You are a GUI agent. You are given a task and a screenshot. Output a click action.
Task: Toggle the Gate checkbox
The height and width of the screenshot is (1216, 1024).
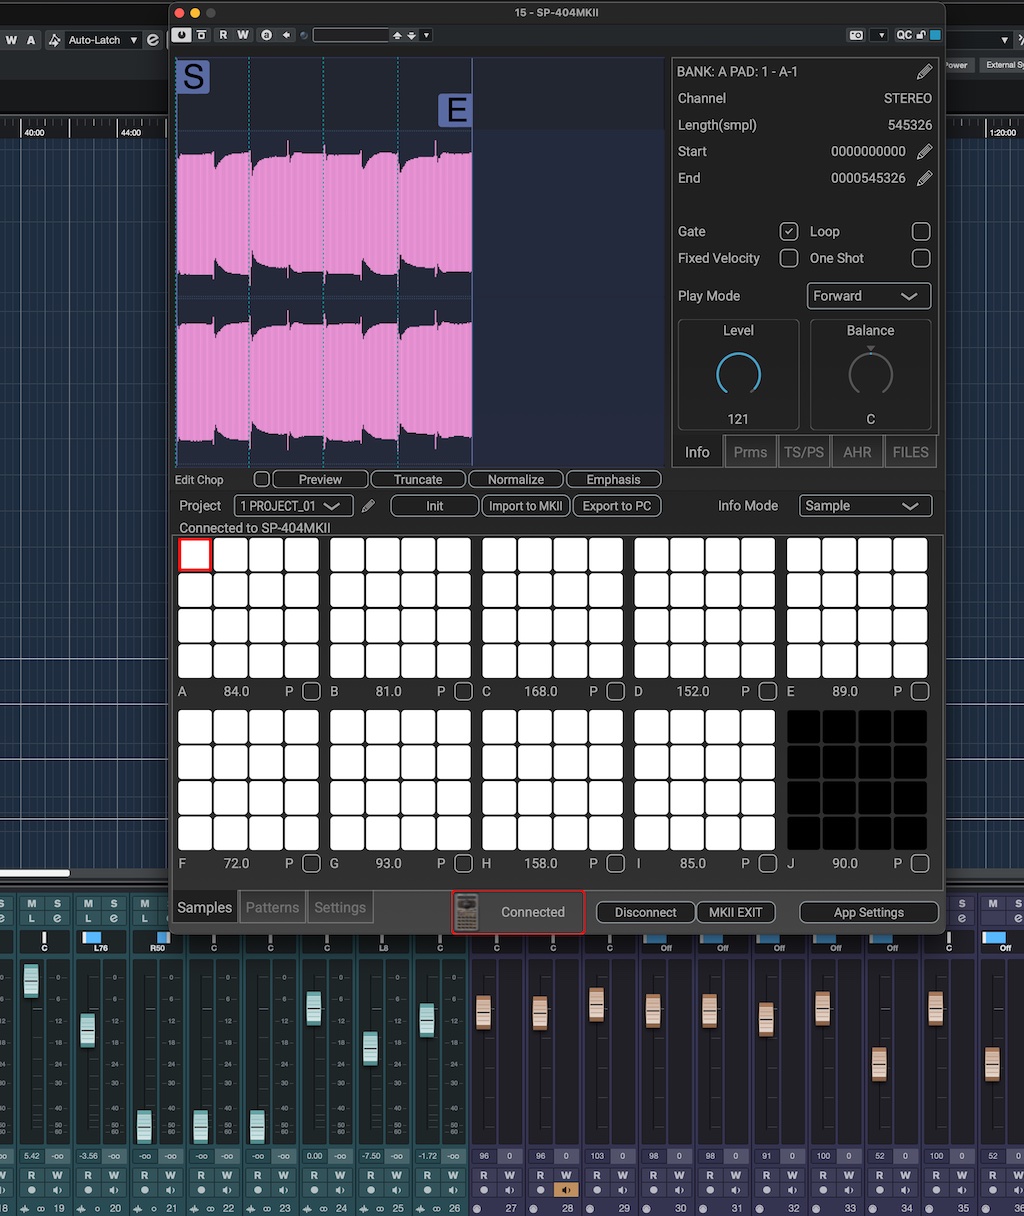pyautogui.click(x=789, y=231)
